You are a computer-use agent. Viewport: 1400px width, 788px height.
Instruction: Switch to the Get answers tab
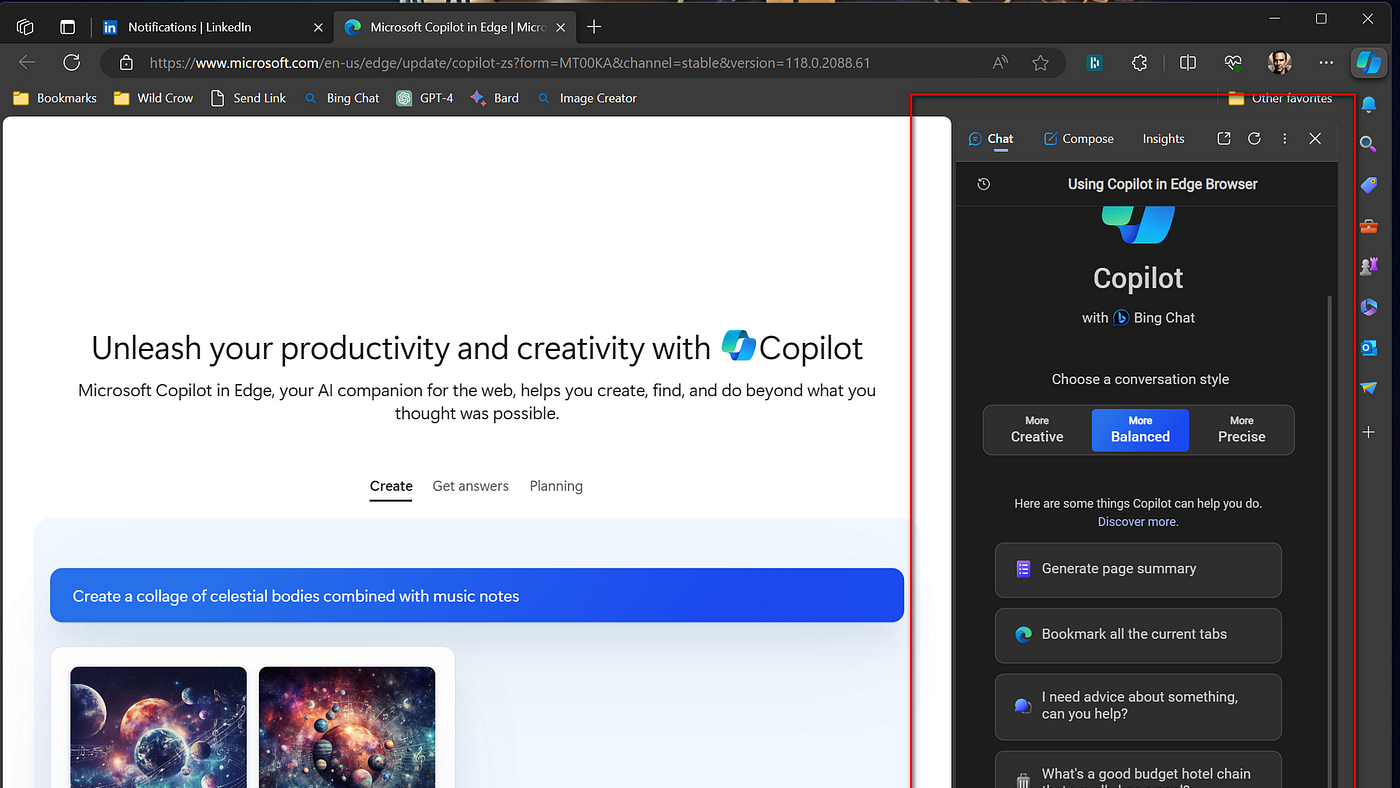[470, 486]
